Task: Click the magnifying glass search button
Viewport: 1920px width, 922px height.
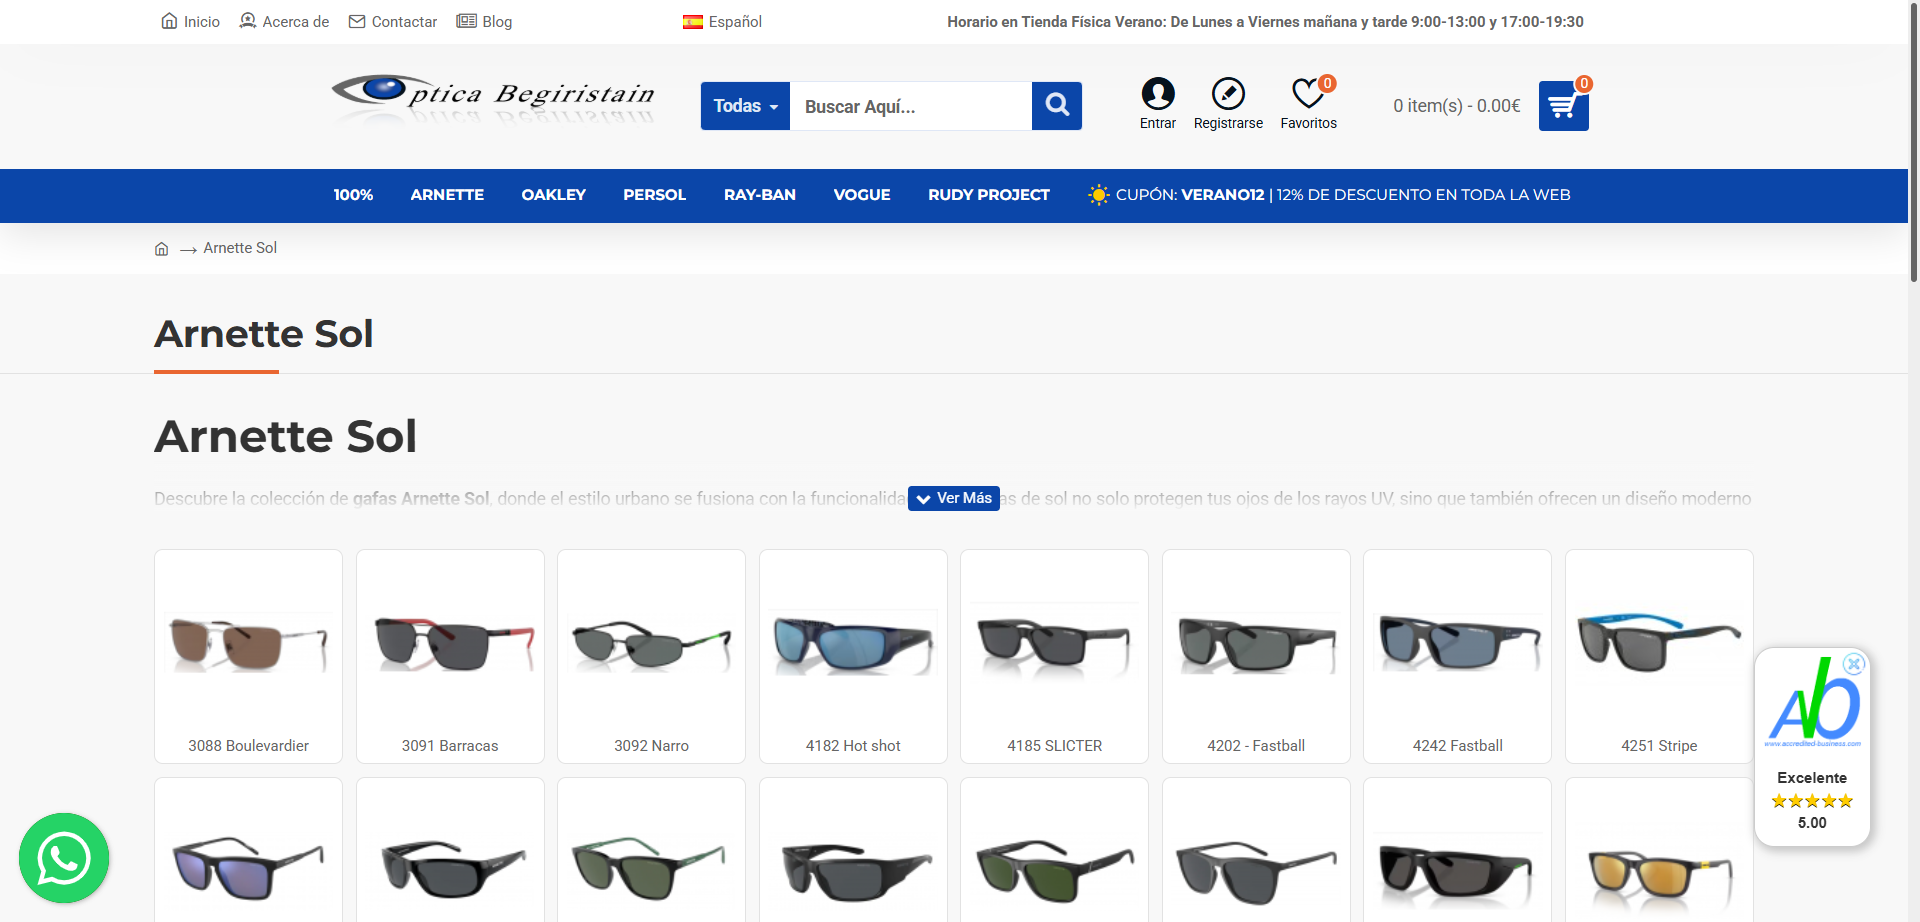Action: pos(1057,105)
